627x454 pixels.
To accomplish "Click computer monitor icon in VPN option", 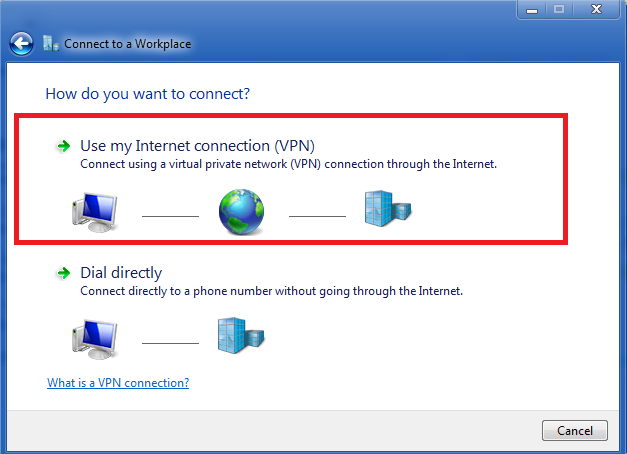I will coord(95,212).
